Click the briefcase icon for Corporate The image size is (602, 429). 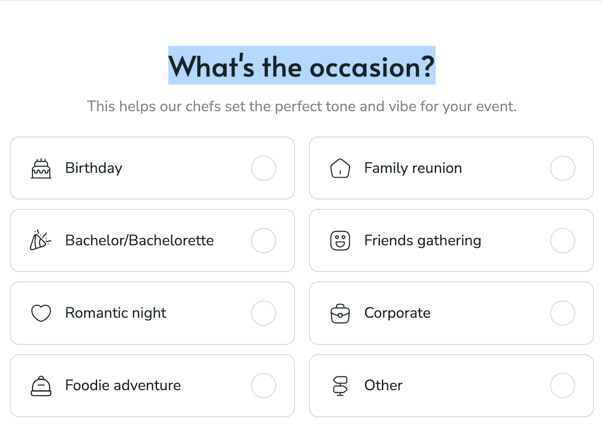(340, 313)
